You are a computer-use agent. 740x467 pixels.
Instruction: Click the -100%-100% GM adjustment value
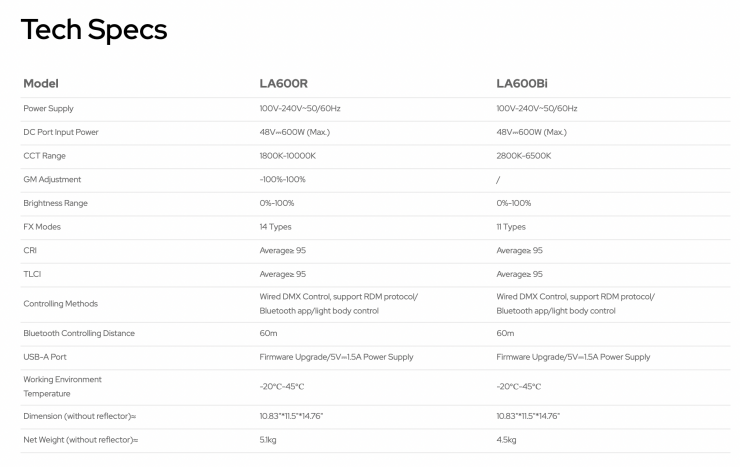pos(282,180)
